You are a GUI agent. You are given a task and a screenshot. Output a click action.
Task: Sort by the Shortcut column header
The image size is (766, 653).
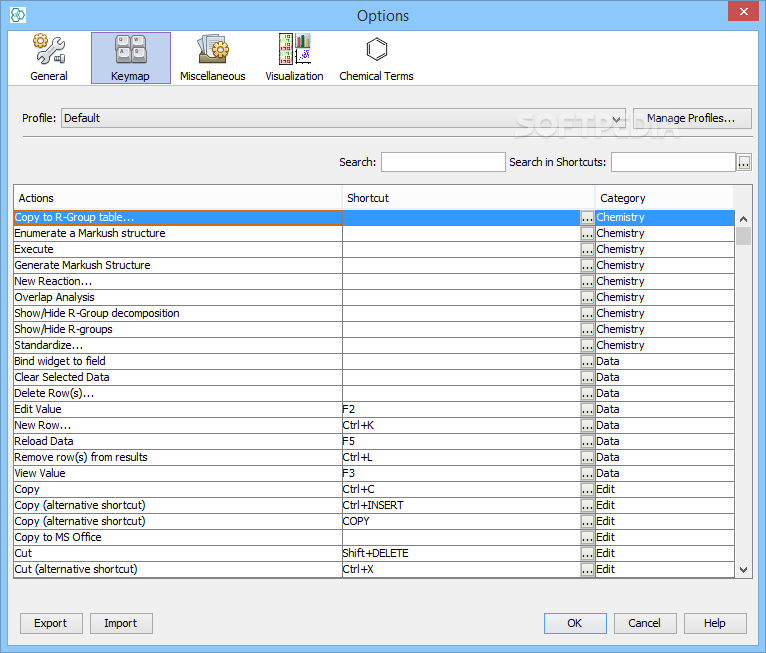pos(468,198)
